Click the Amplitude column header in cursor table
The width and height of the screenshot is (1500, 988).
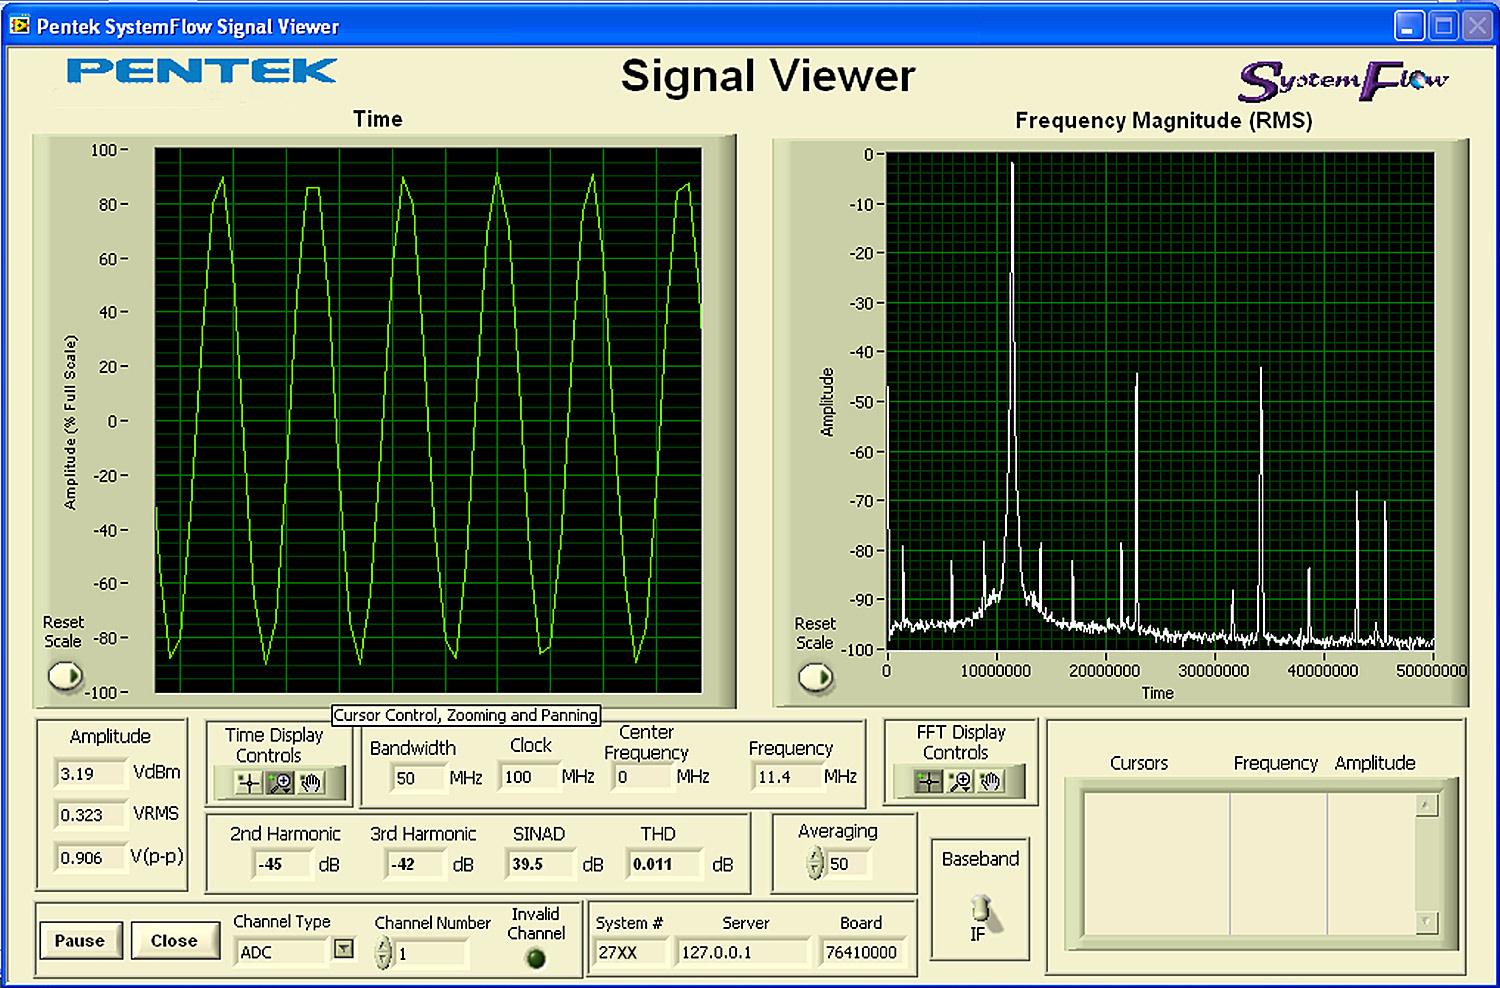pos(1375,763)
